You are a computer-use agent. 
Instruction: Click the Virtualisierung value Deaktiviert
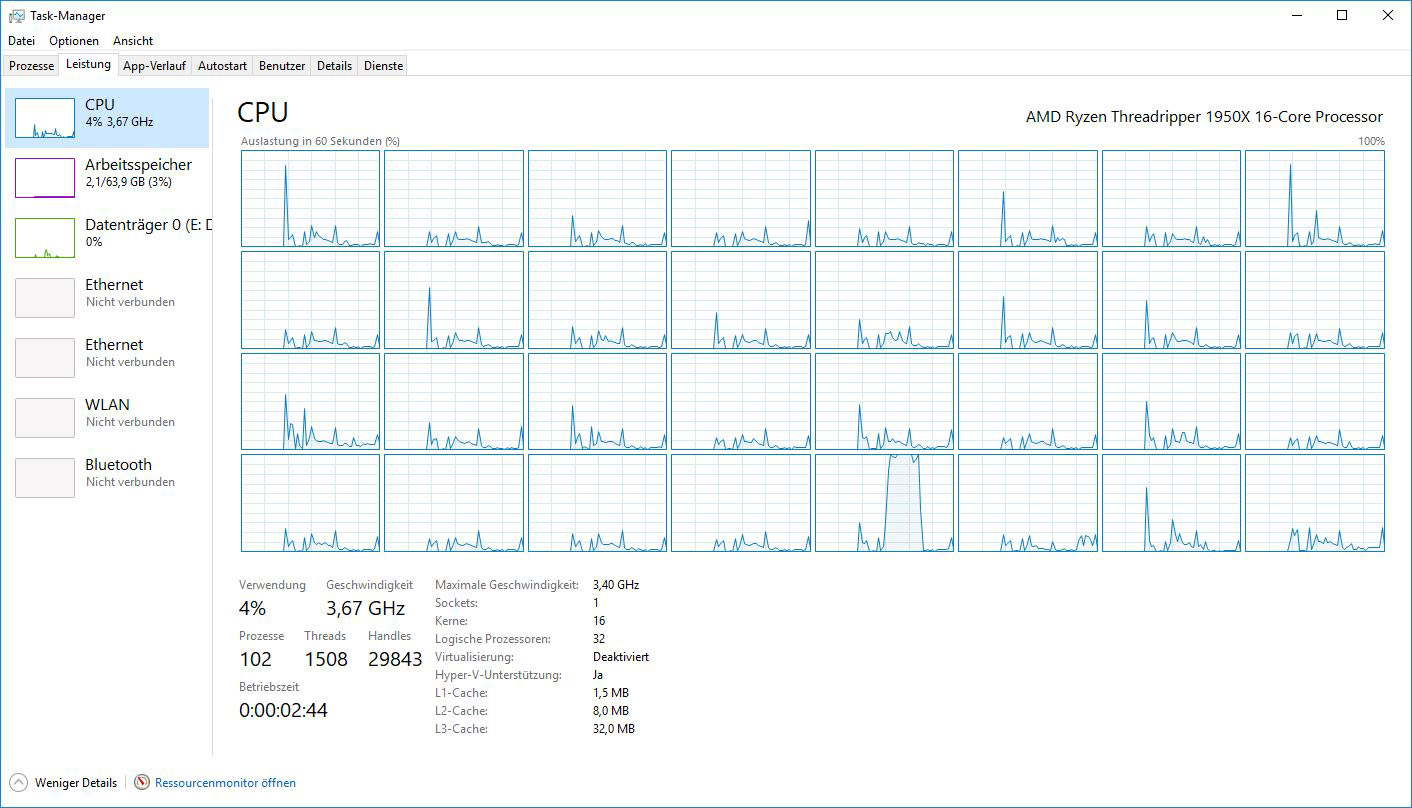pos(621,657)
